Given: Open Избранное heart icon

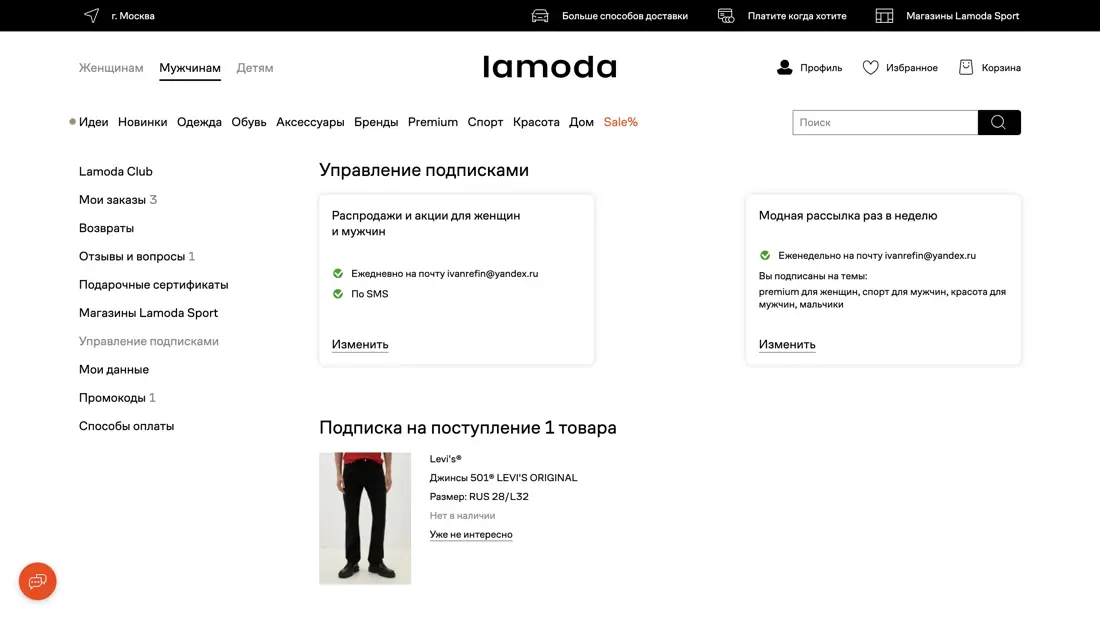Looking at the screenshot, I should coord(870,67).
